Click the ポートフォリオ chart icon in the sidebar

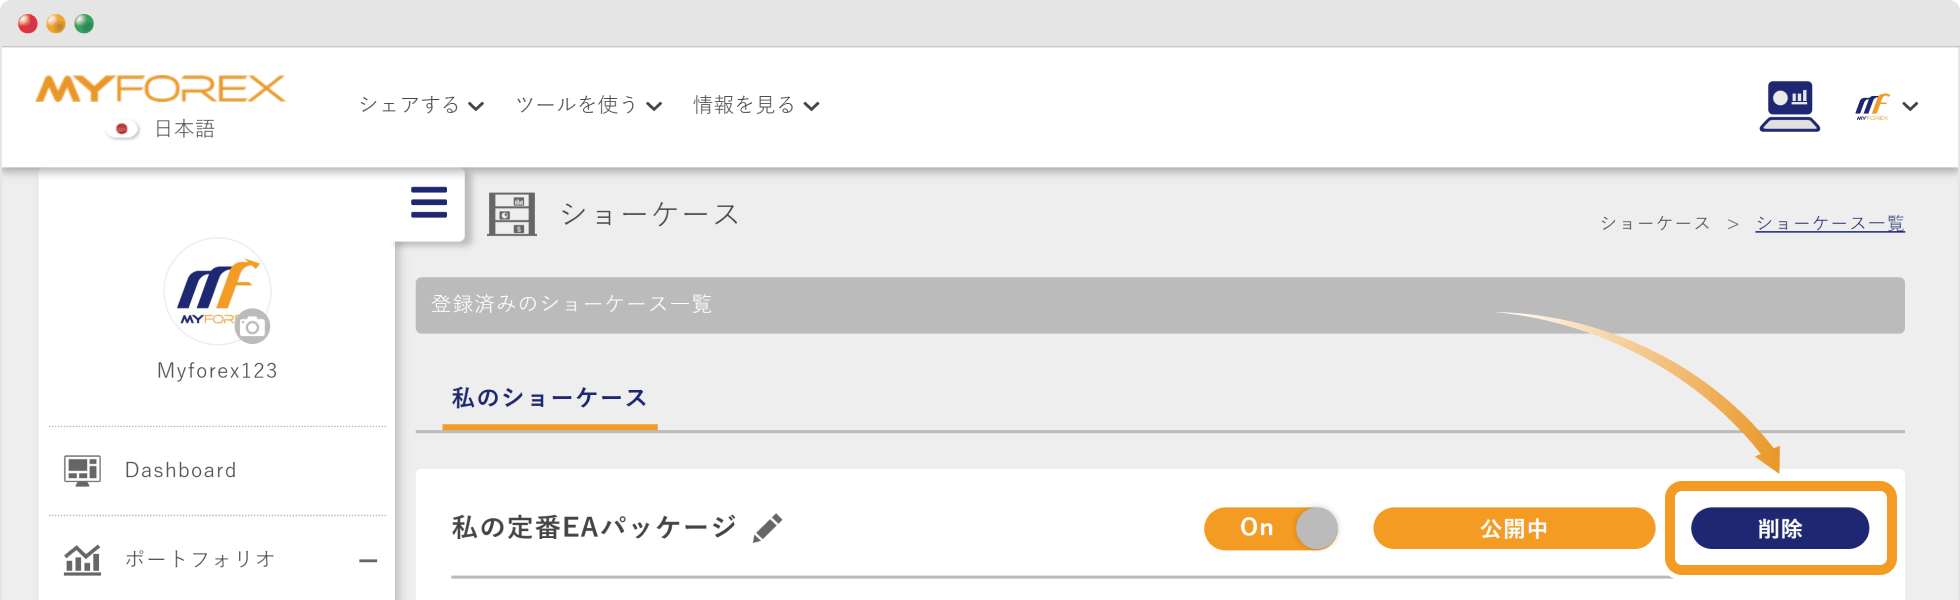(x=83, y=559)
